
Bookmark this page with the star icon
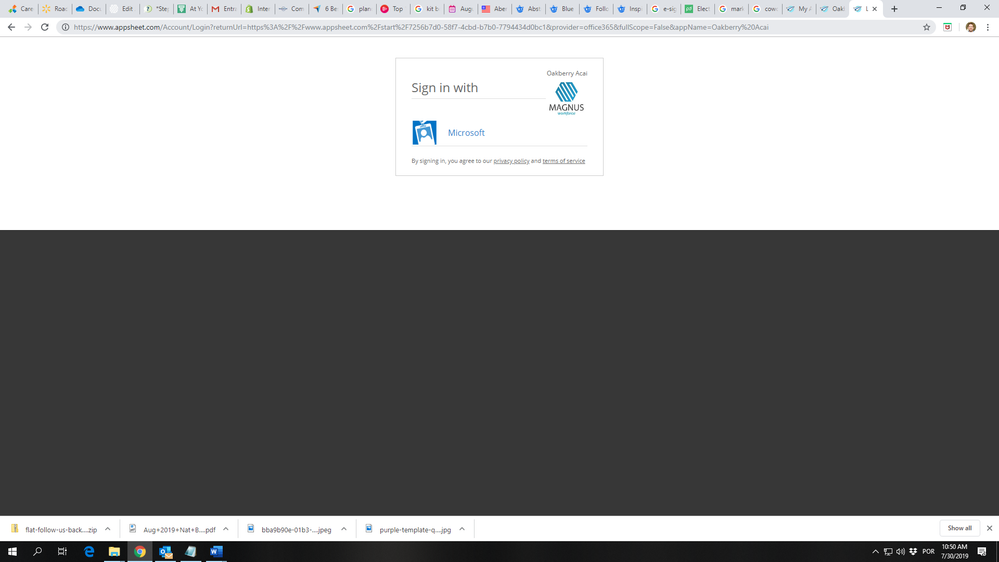click(926, 27)
